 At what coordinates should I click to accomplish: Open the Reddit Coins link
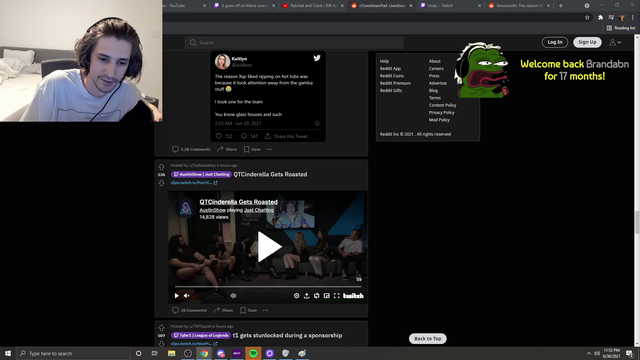[x=392, y=76]
